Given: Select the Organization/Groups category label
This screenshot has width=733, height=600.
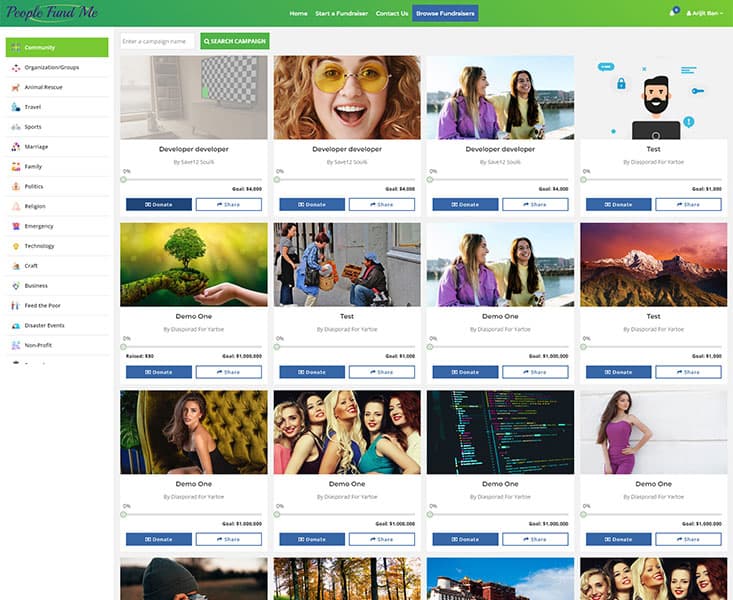Looking at the screenshot, I should [x=51, y=67].
